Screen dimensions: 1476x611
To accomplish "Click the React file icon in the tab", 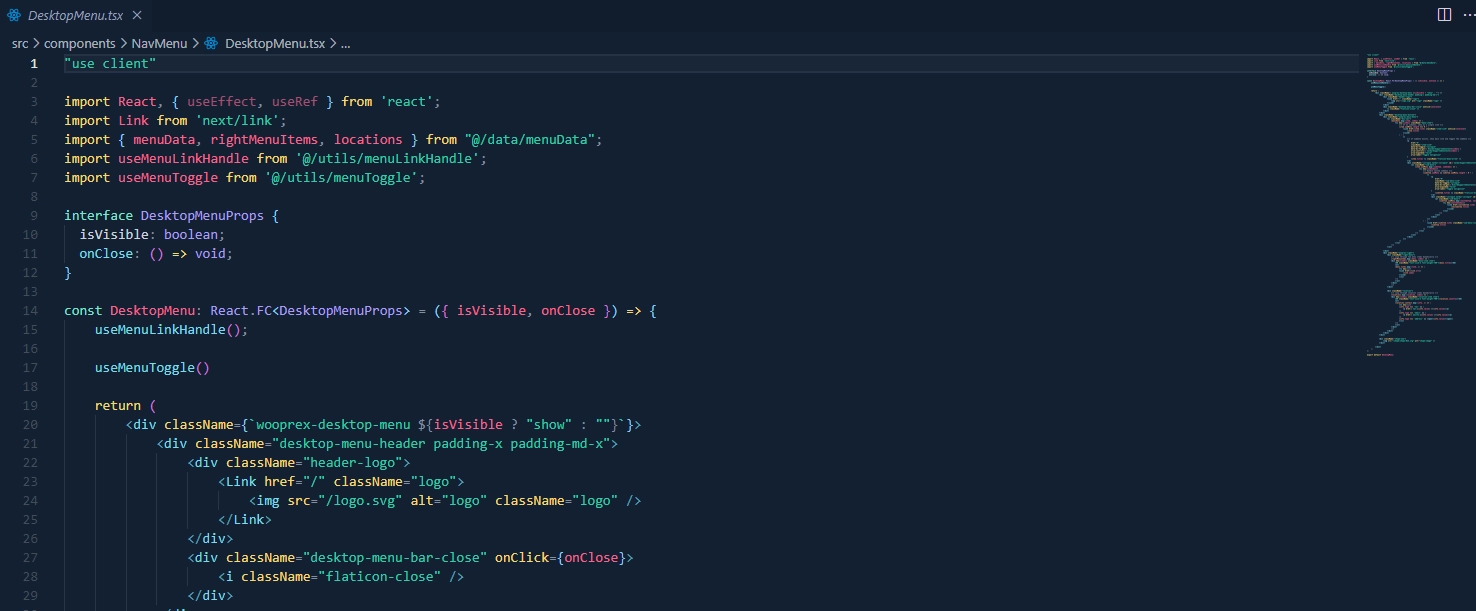I will [x=14, y=15].
